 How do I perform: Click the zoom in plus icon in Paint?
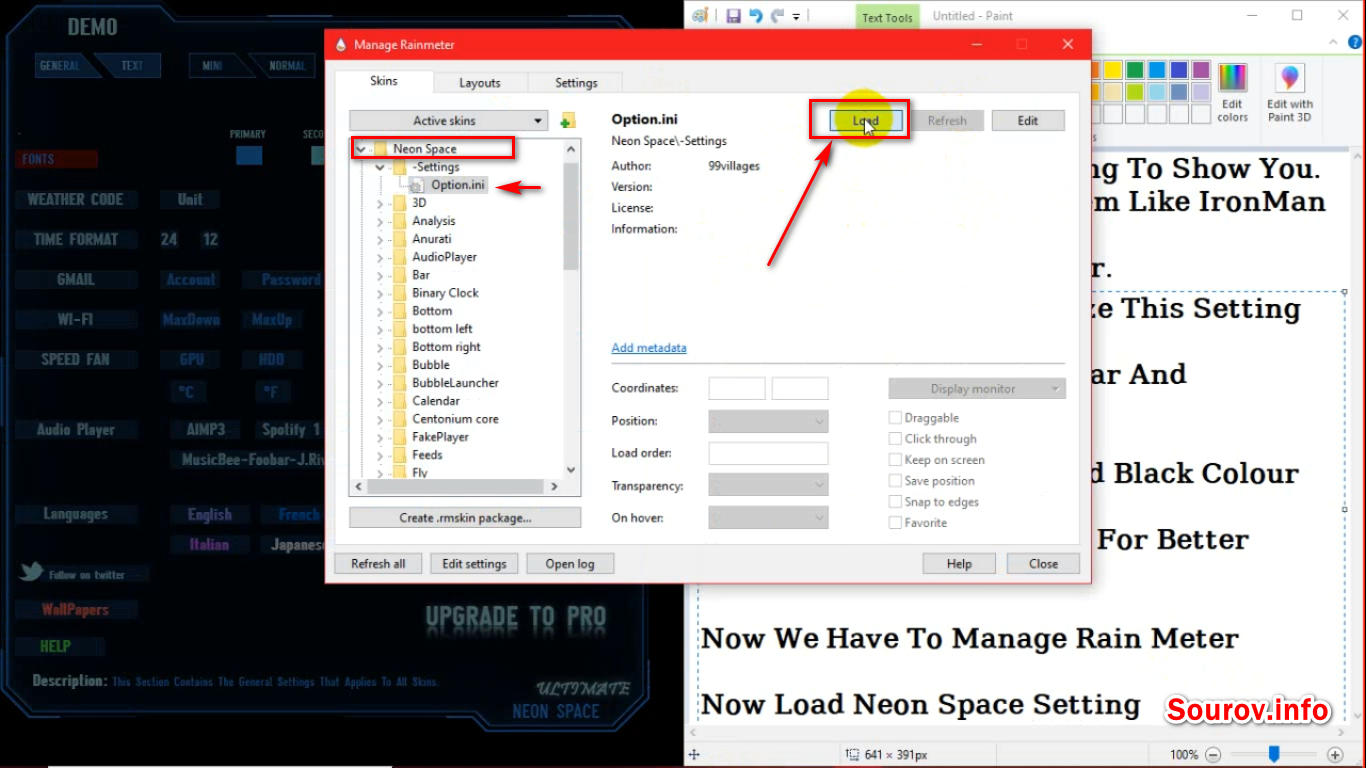point(1335,754)
